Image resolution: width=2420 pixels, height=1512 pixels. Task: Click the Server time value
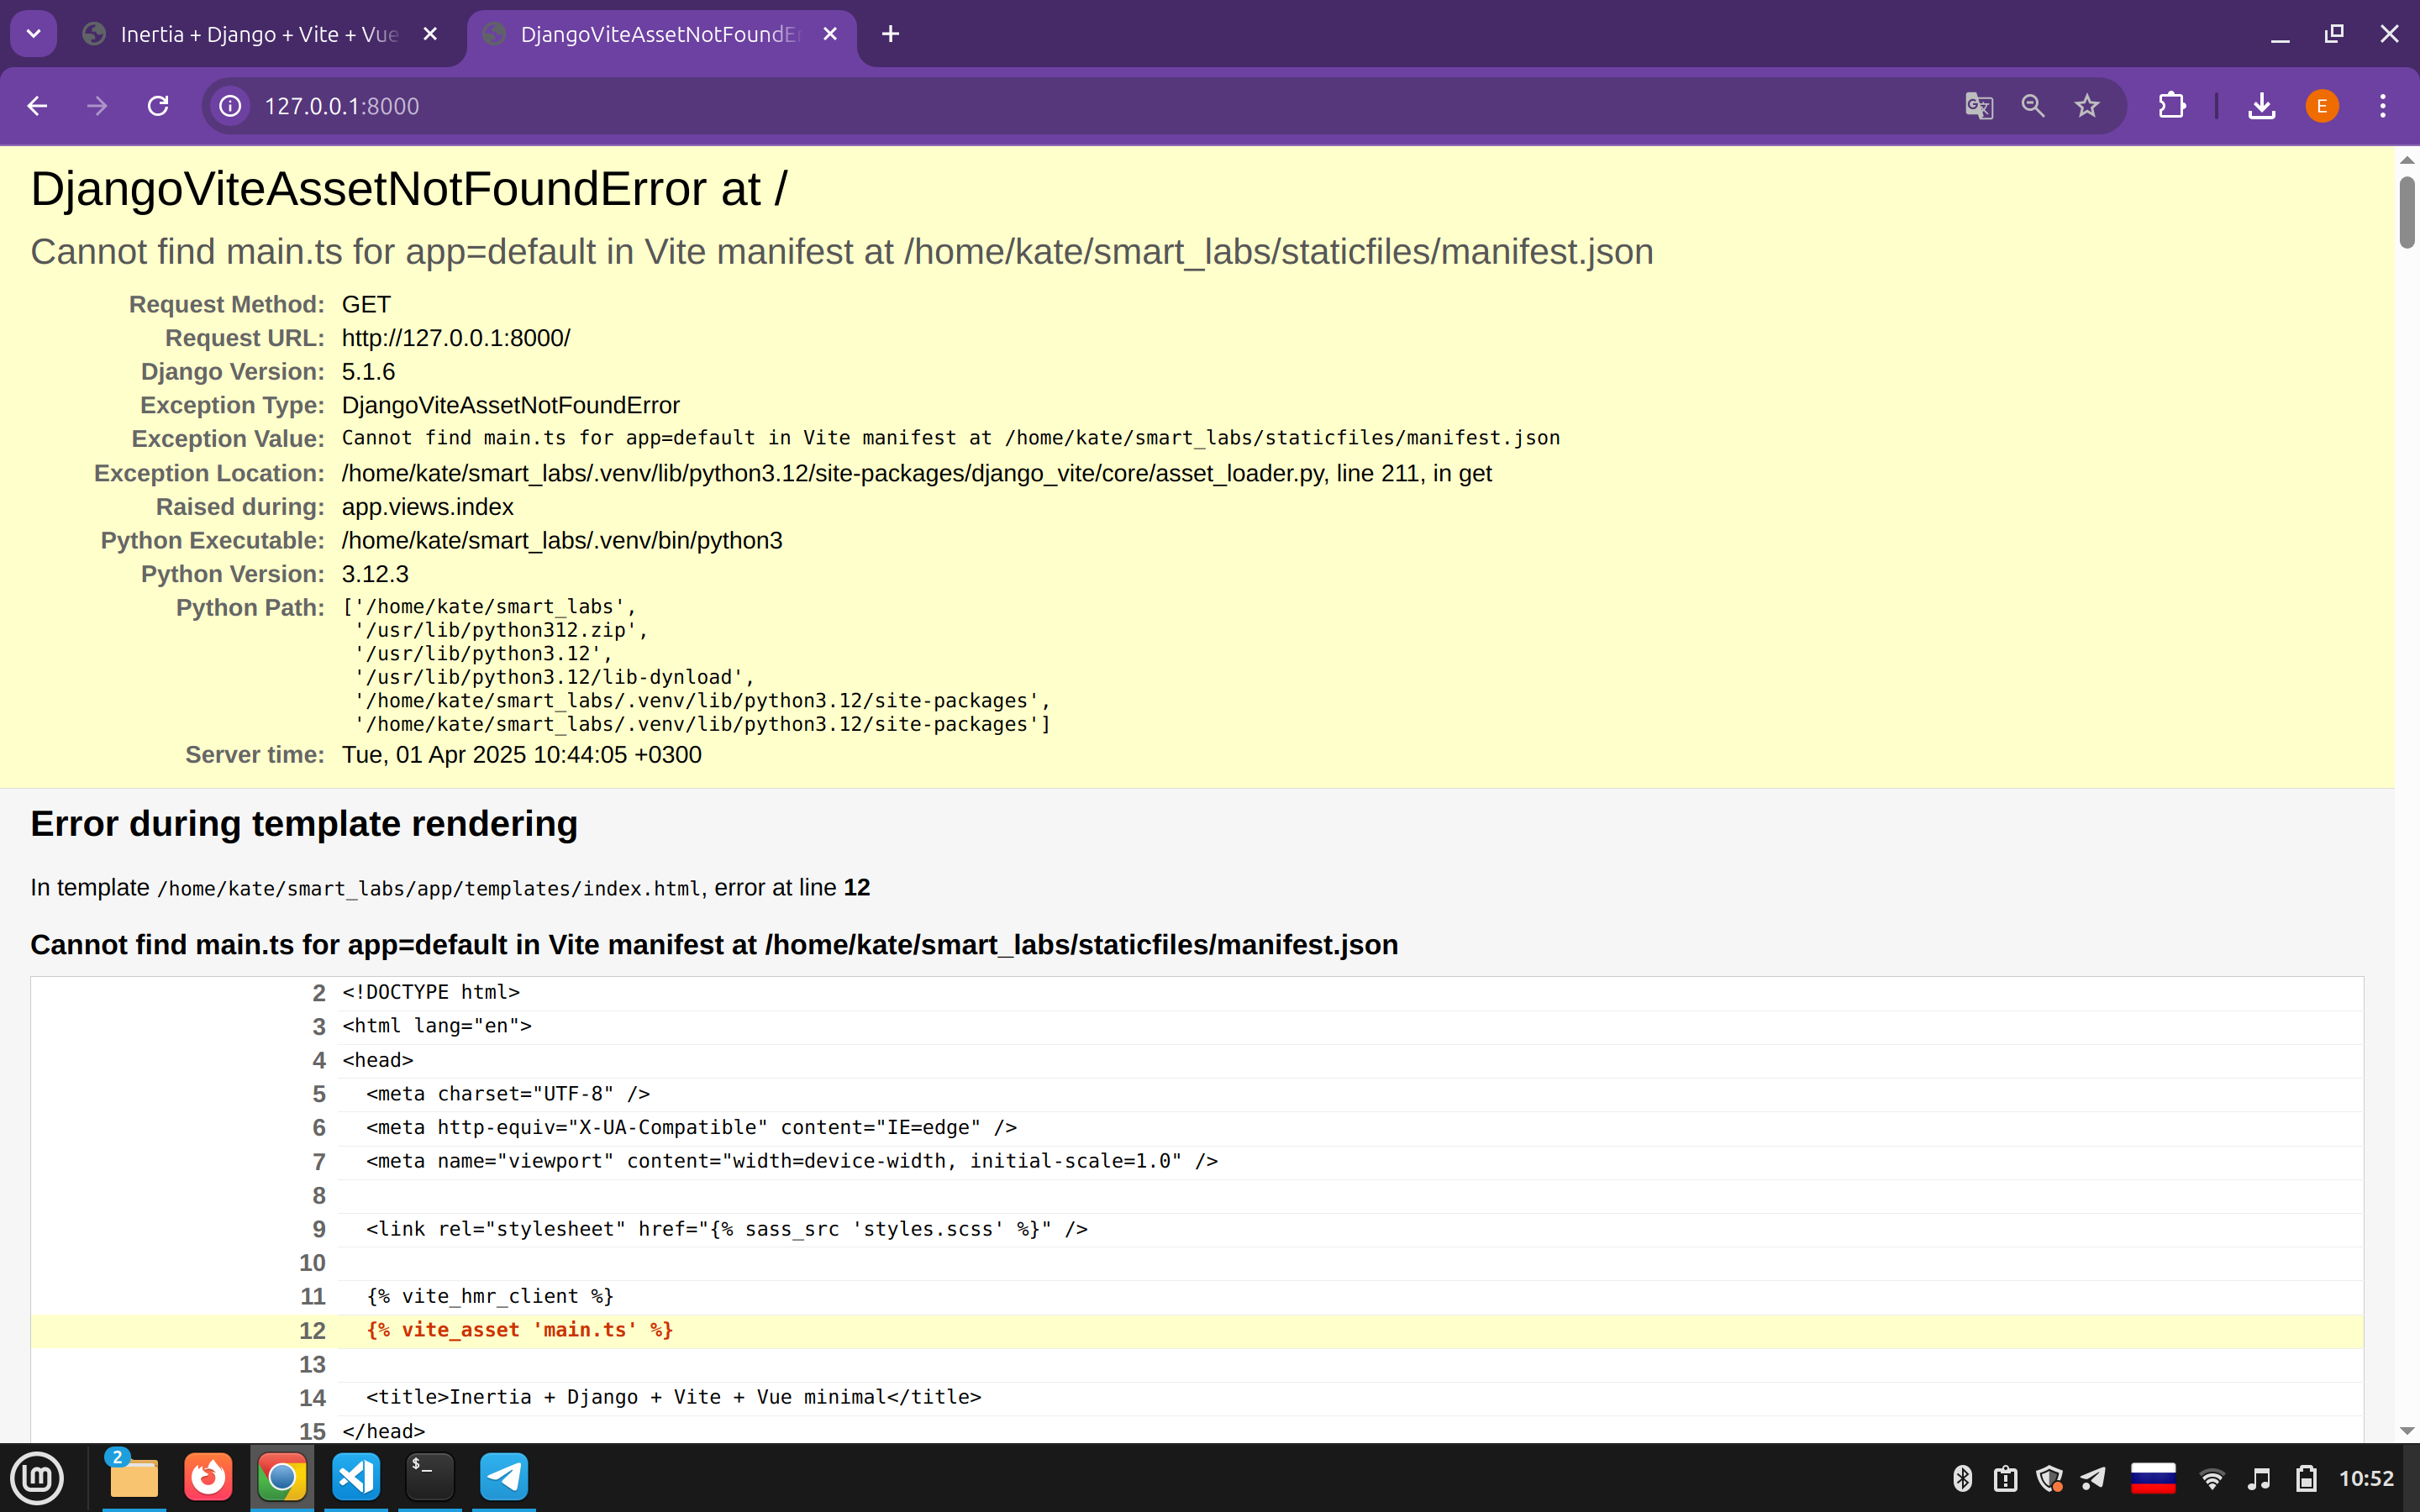point(521,755)
